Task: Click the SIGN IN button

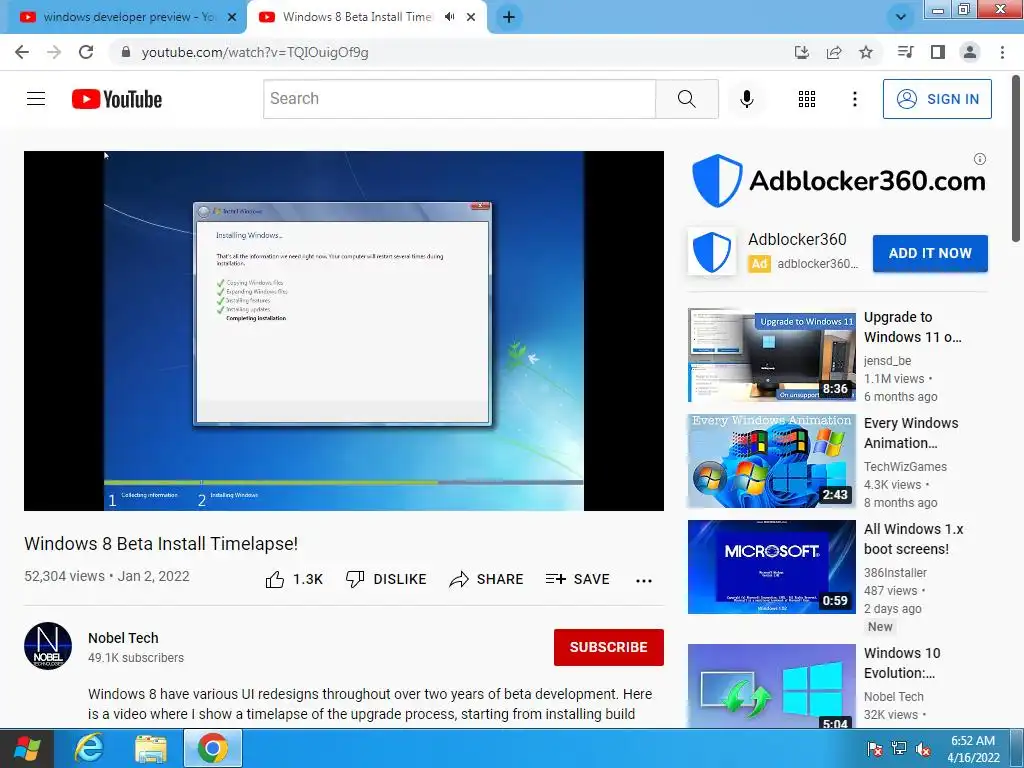Action: point(937,99)
